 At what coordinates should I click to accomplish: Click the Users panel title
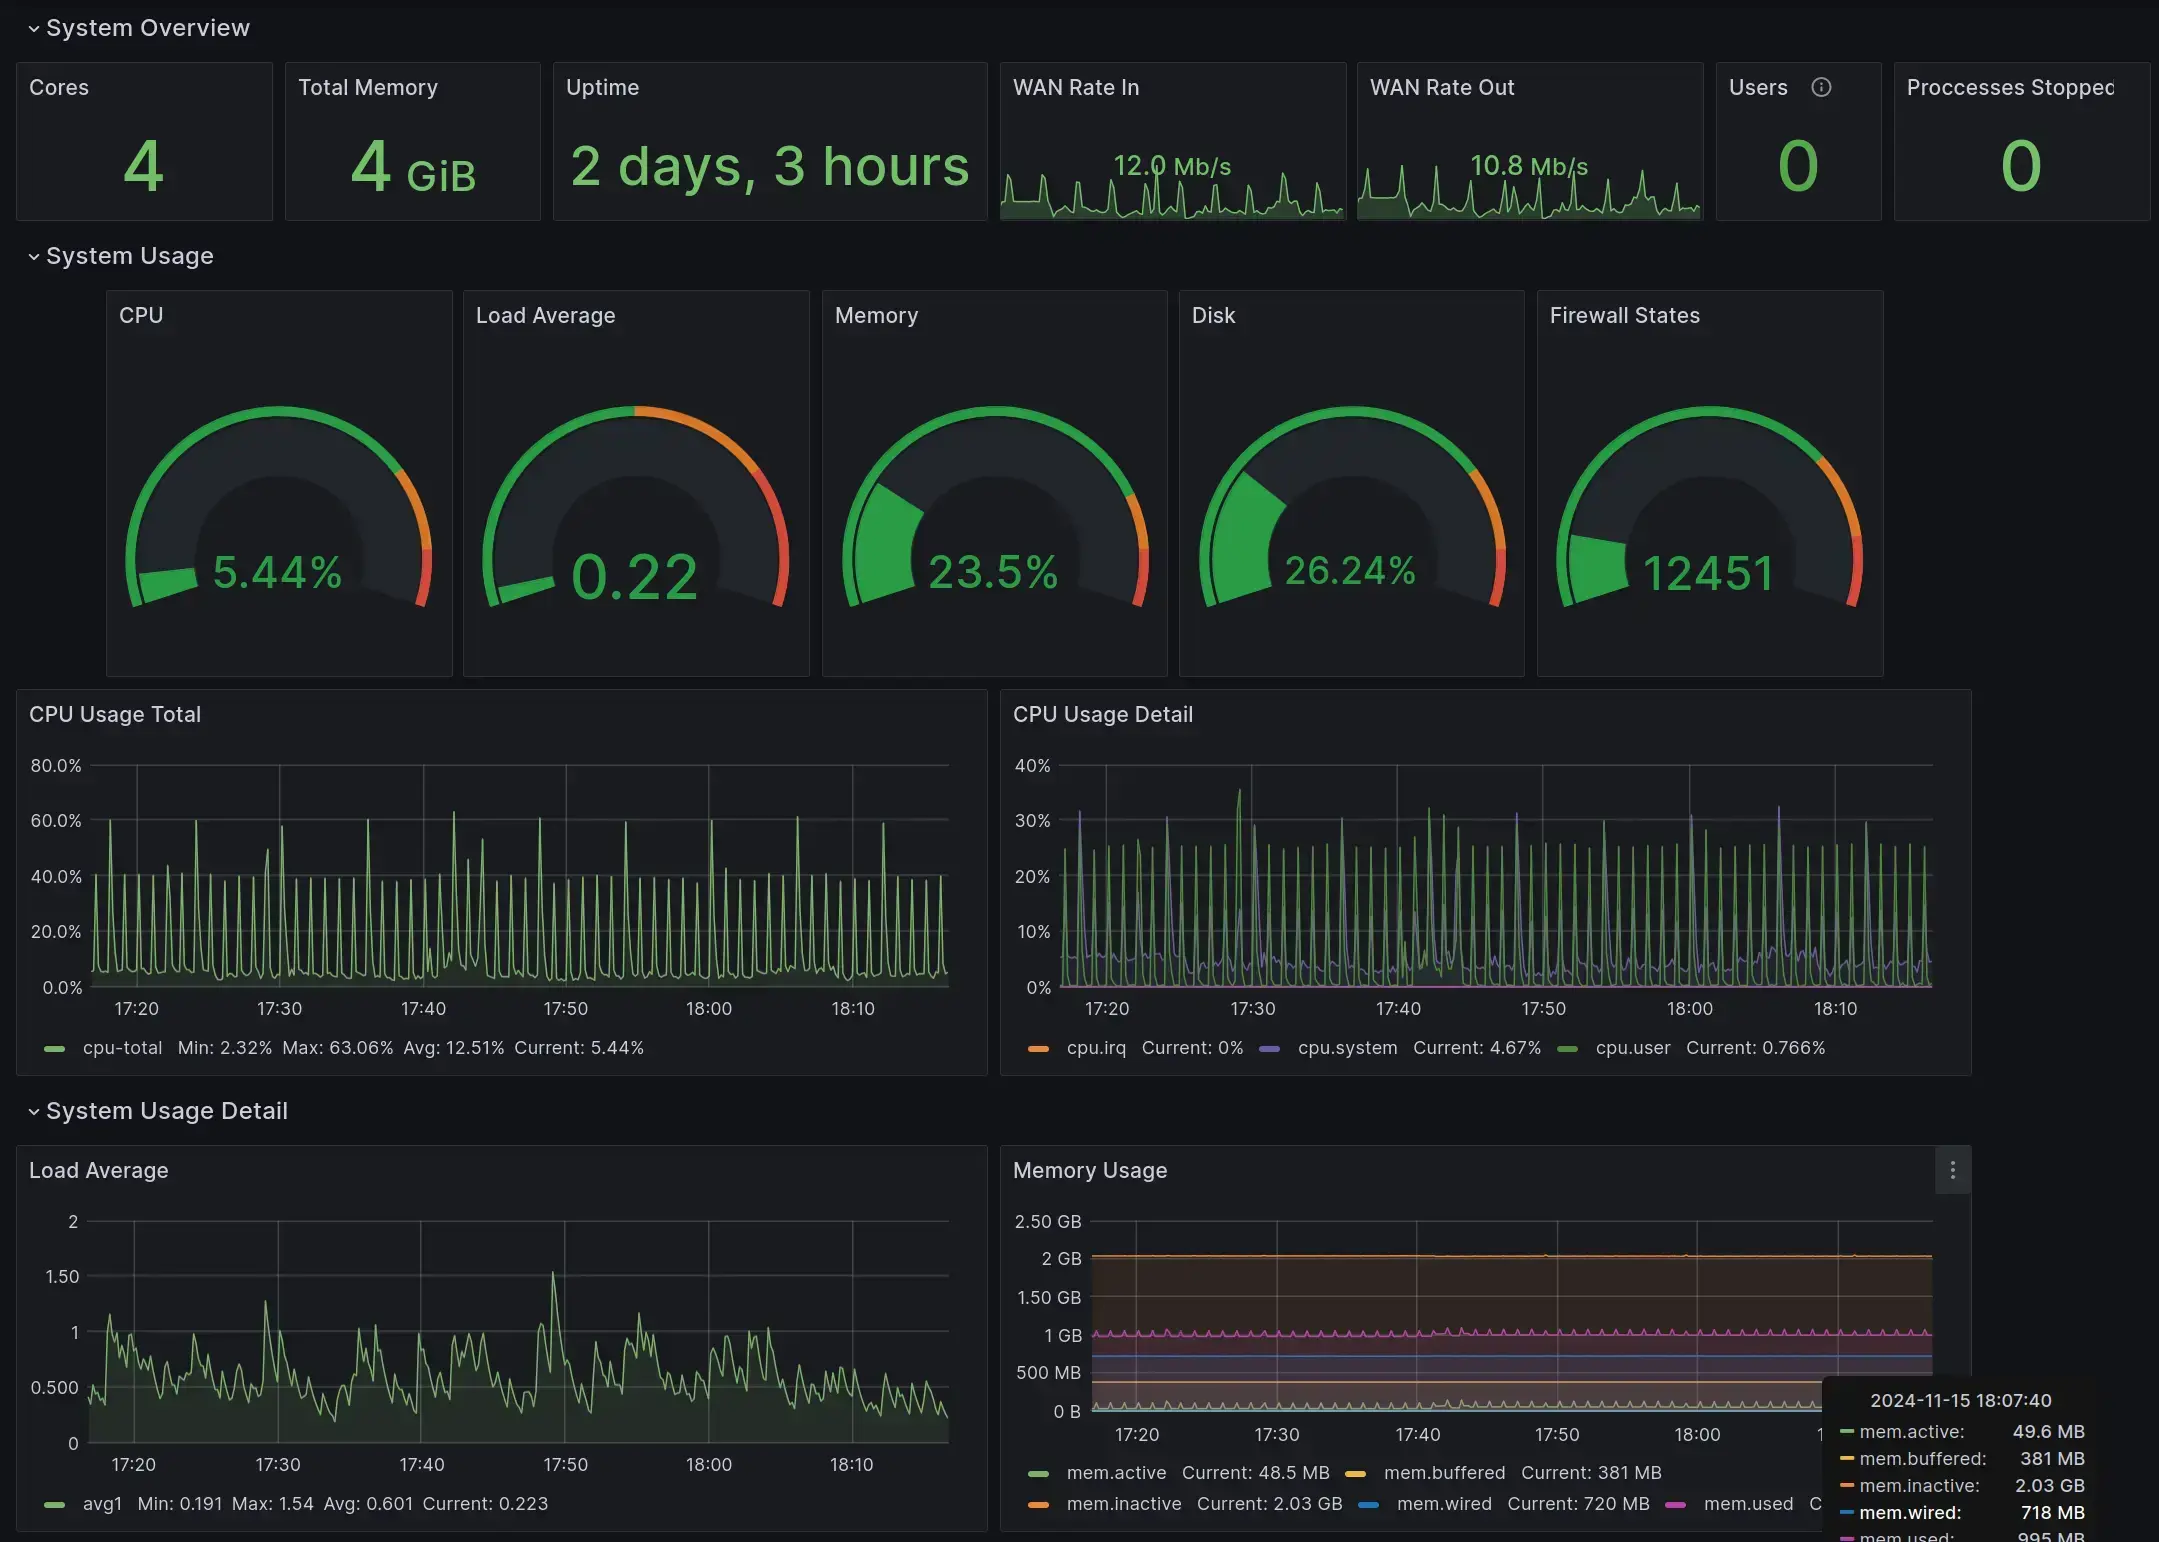coord(1758,88)
